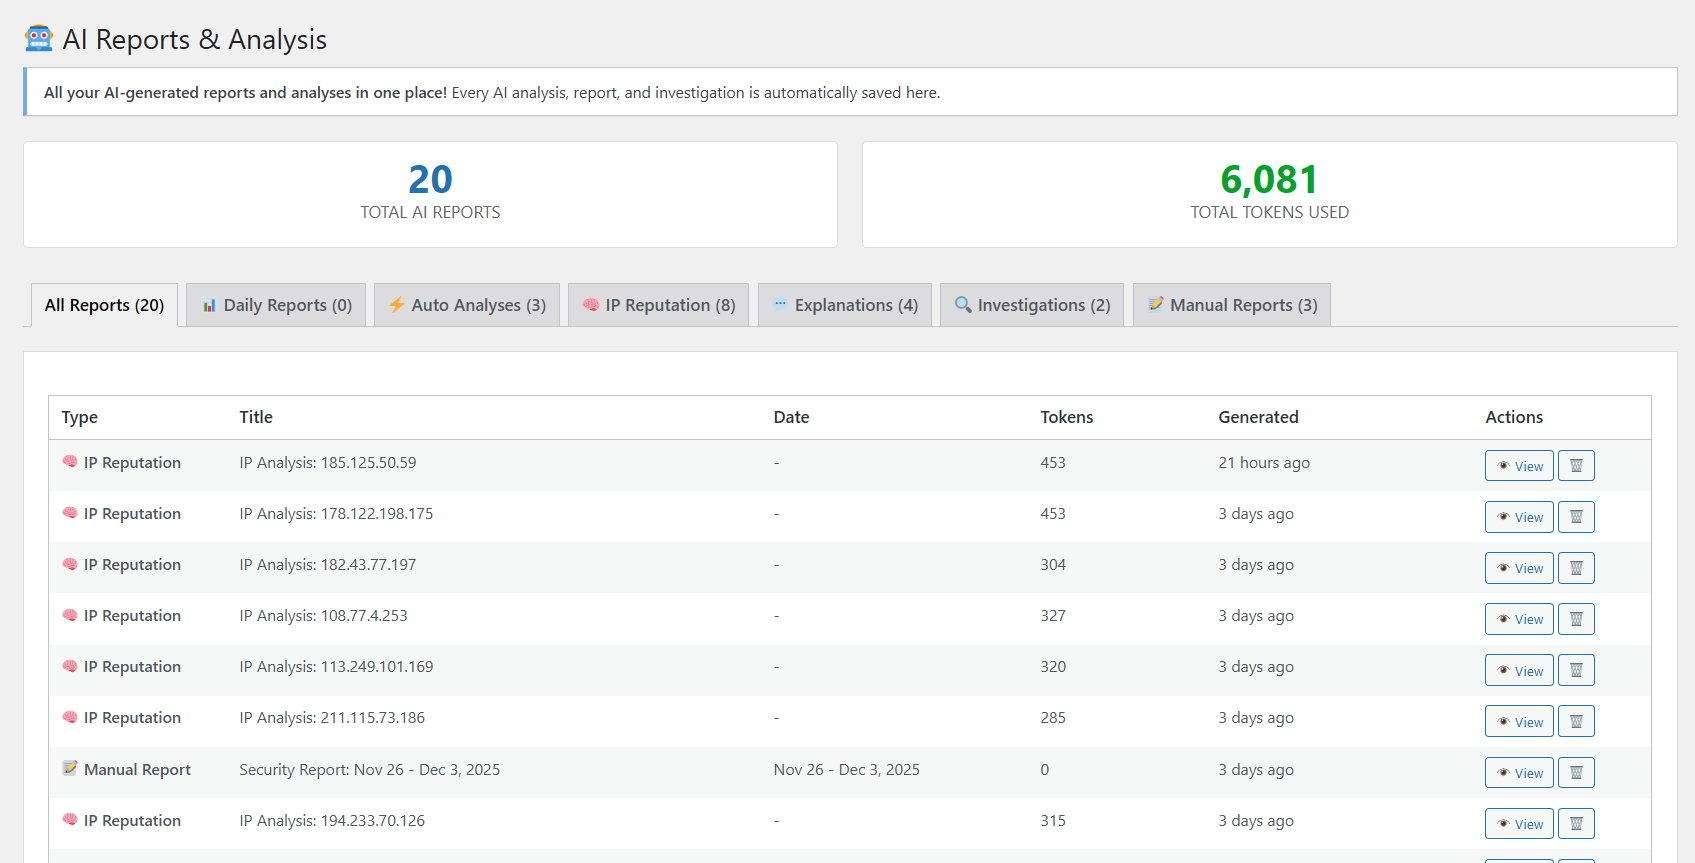View the 185.125.50.59 IP analysis
The image size is (1695, 863).
tap(1519, 466)
